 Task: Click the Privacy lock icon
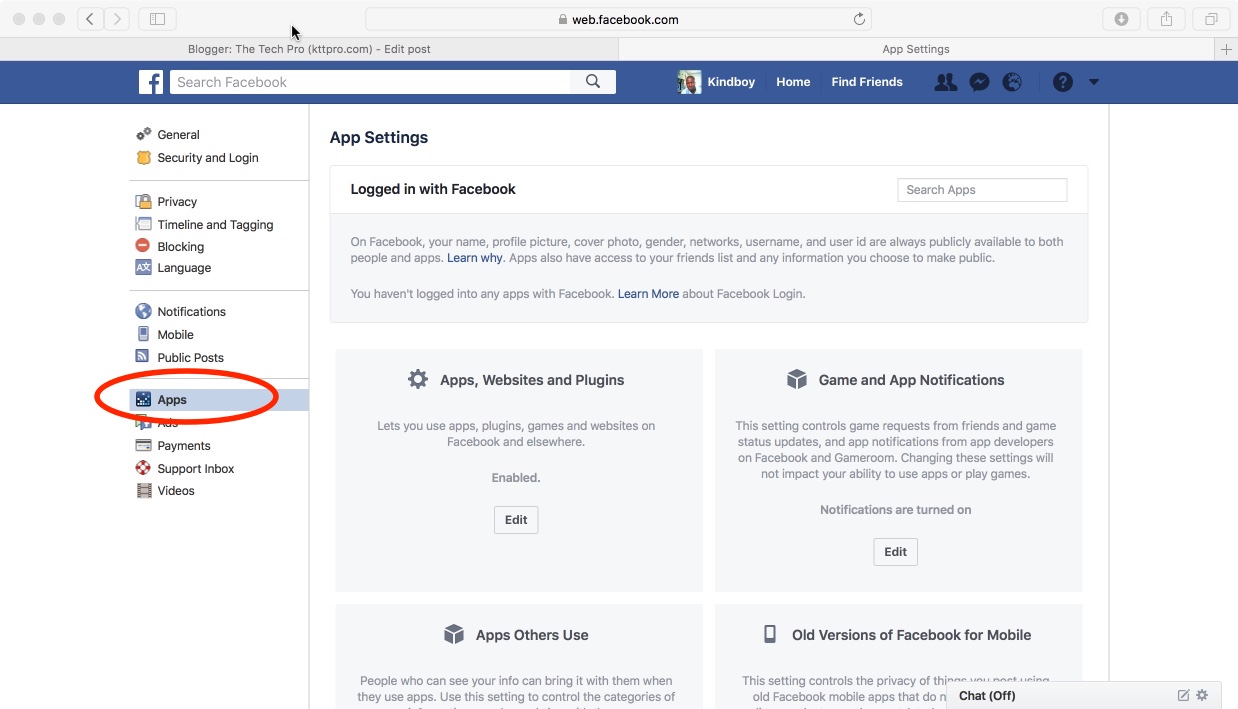pyautogui.click(x=143, y=201)
